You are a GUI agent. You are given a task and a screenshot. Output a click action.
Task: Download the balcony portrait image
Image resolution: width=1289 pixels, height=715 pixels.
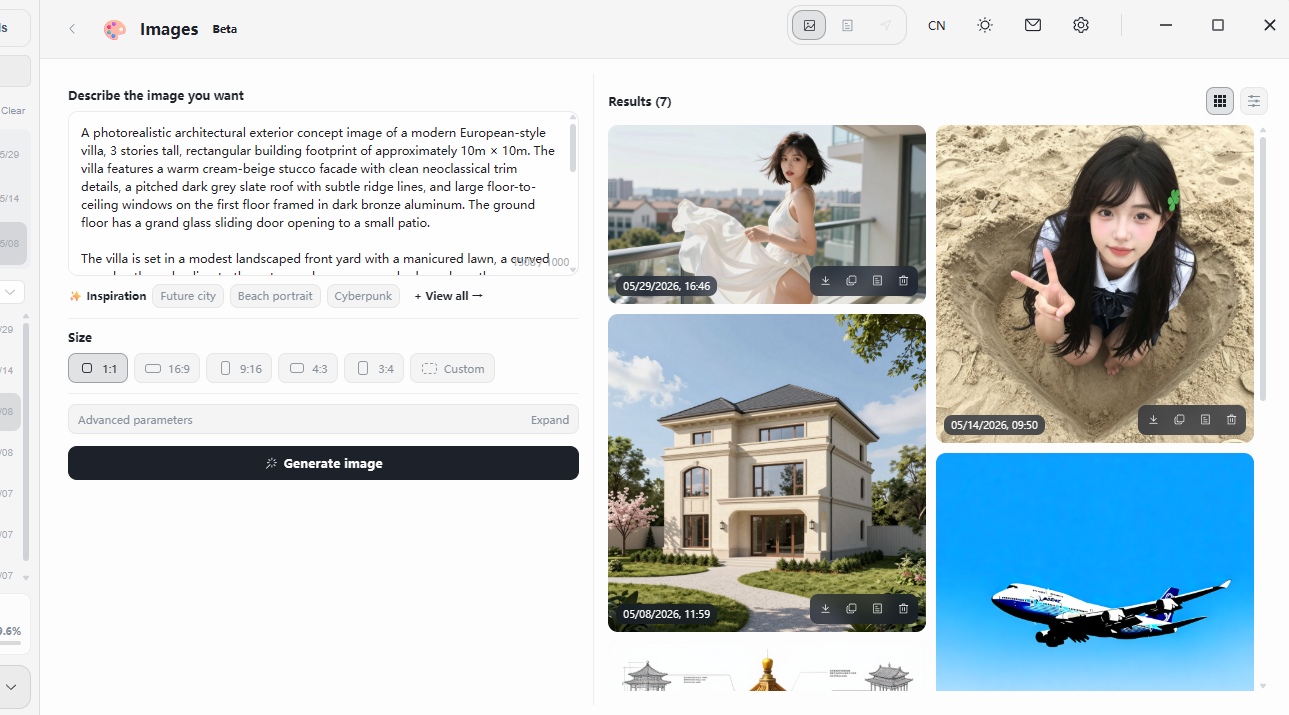825,281
